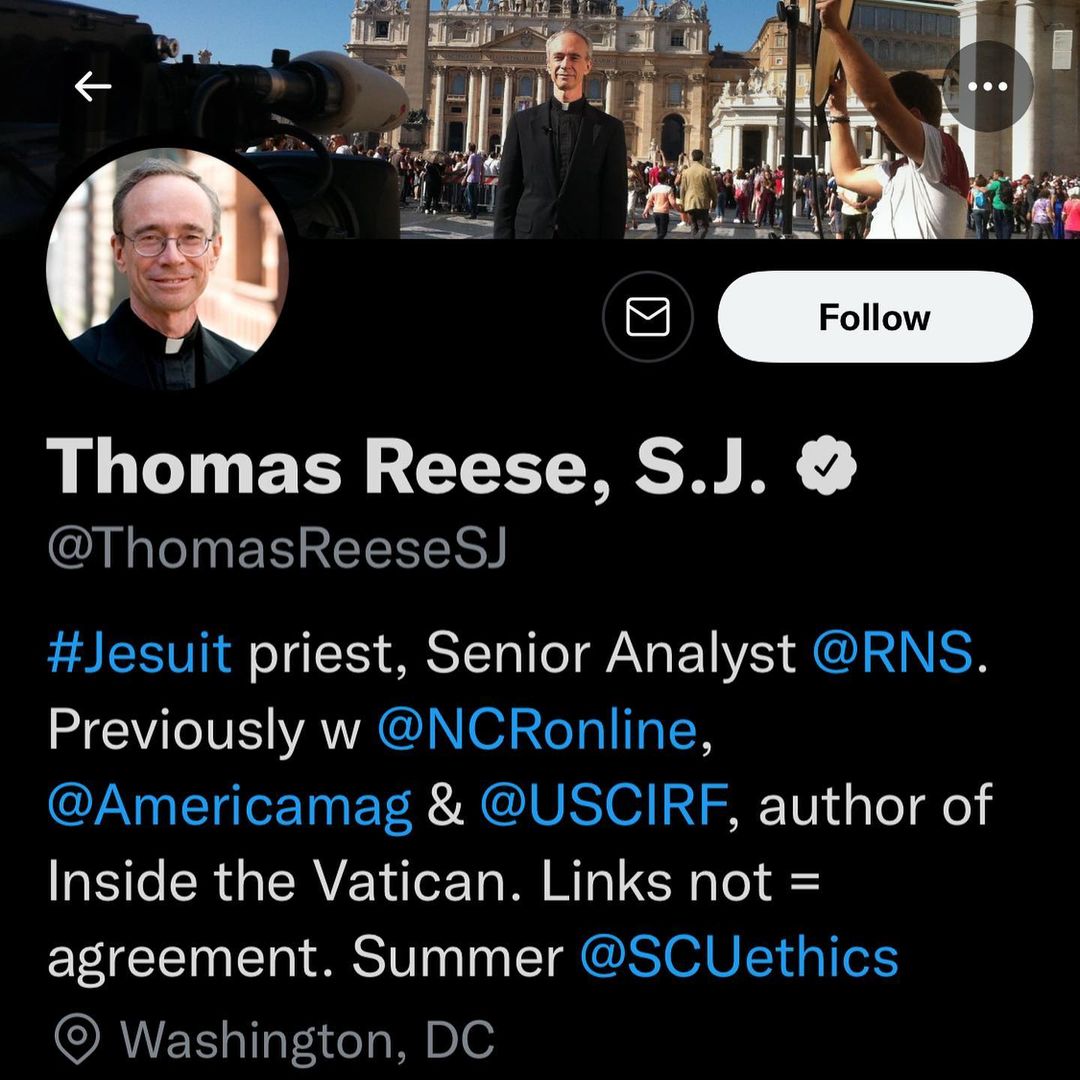
Task: Open the three-dot more options menu
Action: click(987, 86)
